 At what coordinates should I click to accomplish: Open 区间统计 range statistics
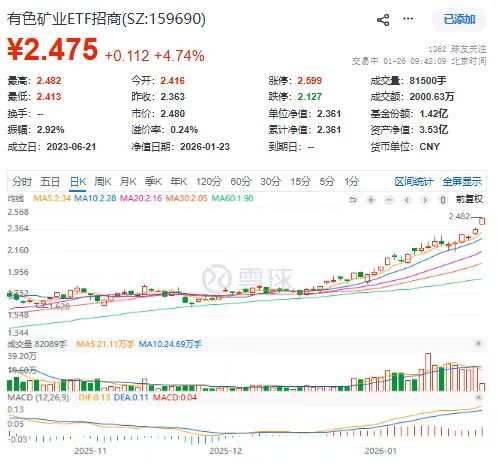[x=414, y=182]
